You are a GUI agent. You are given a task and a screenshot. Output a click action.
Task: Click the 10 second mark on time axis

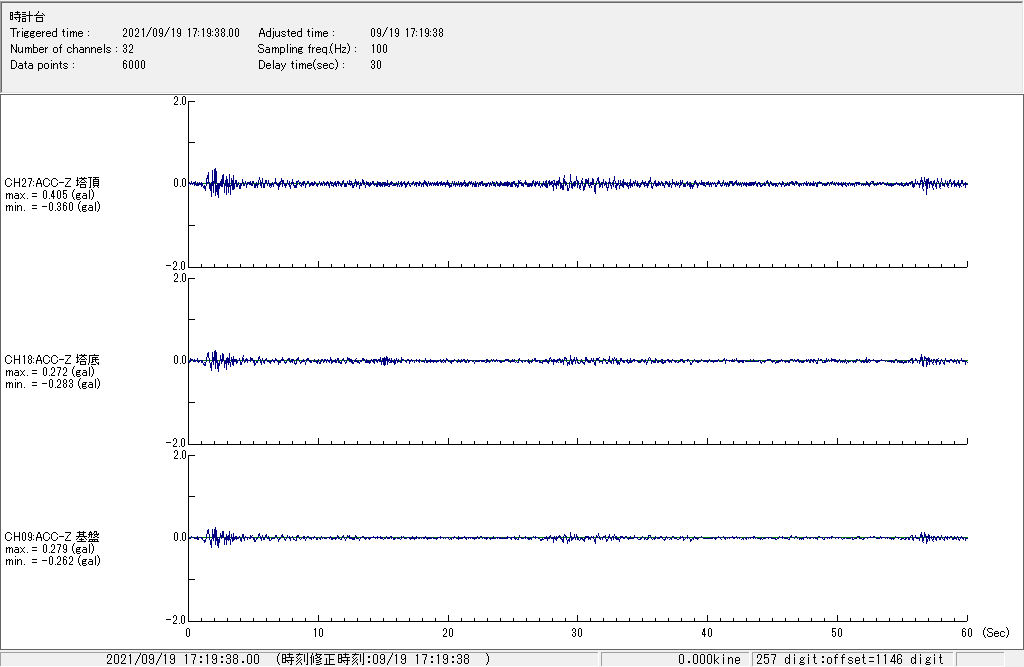tap(318, 634)
